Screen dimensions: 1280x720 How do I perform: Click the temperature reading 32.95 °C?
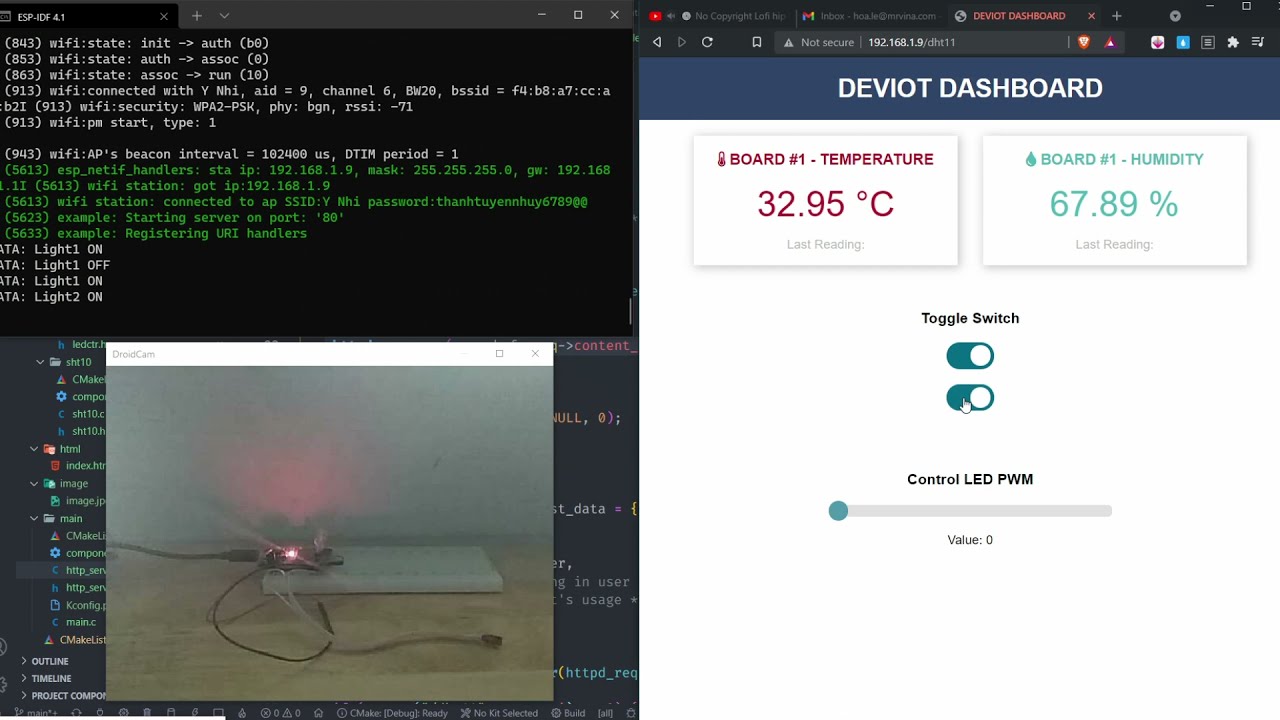825,204
